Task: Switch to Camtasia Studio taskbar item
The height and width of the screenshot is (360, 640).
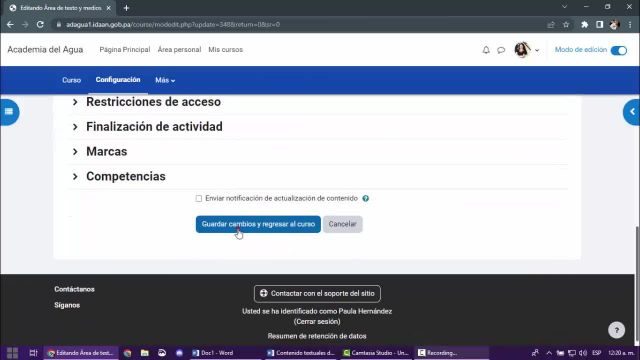Action: [x=376, y=353]
